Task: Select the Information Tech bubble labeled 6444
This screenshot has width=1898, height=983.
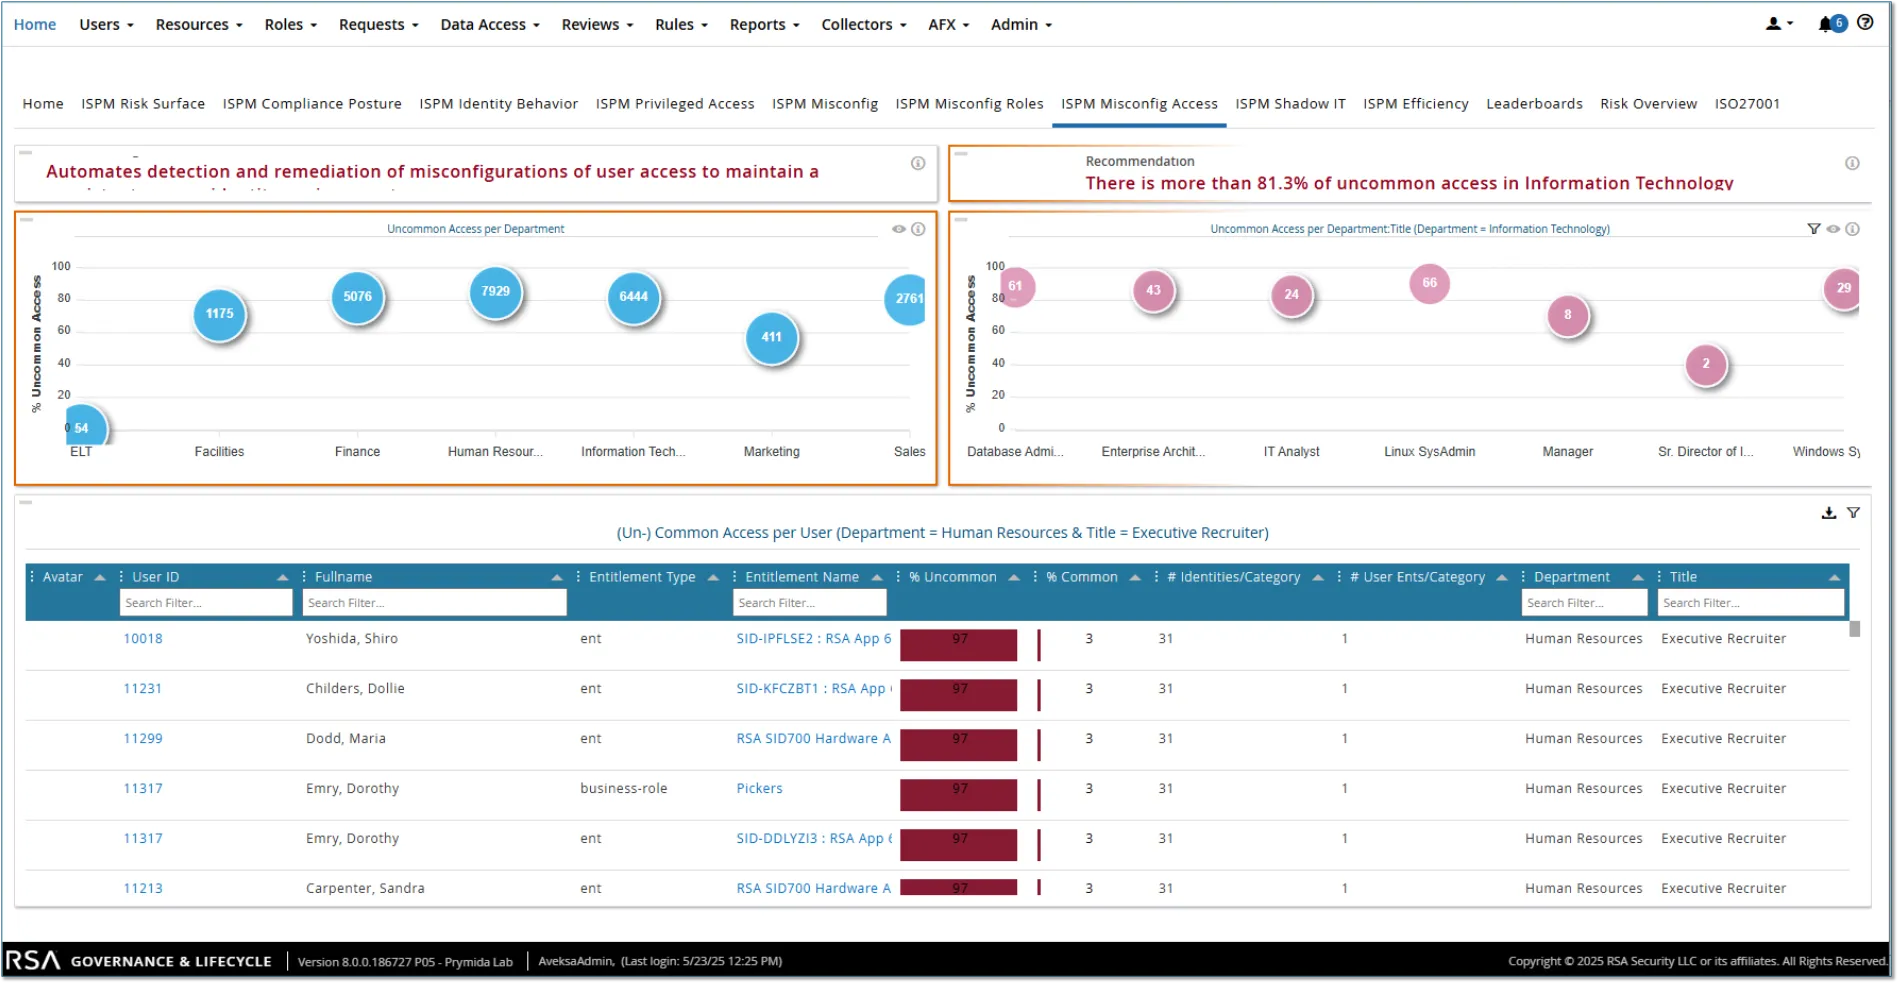Action: coord(633,297)
